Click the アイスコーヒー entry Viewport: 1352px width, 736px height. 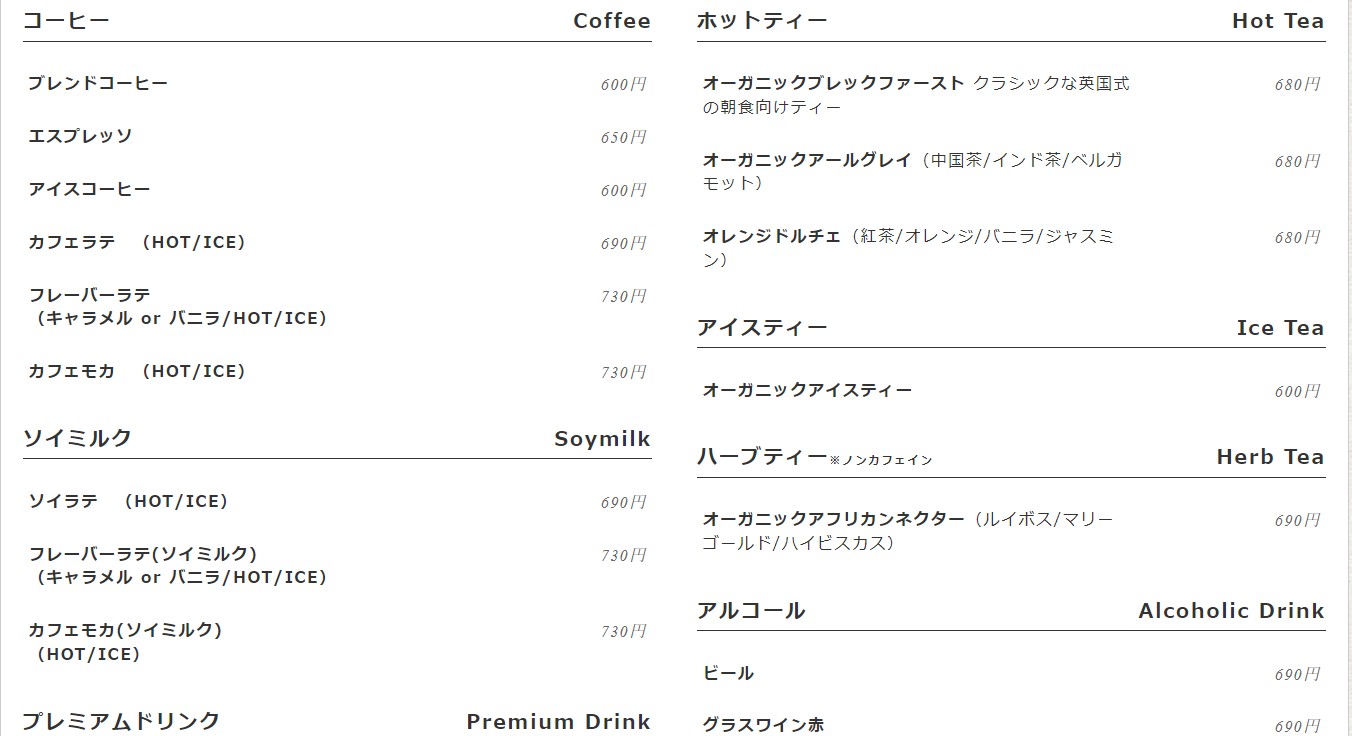click(89, 189)
